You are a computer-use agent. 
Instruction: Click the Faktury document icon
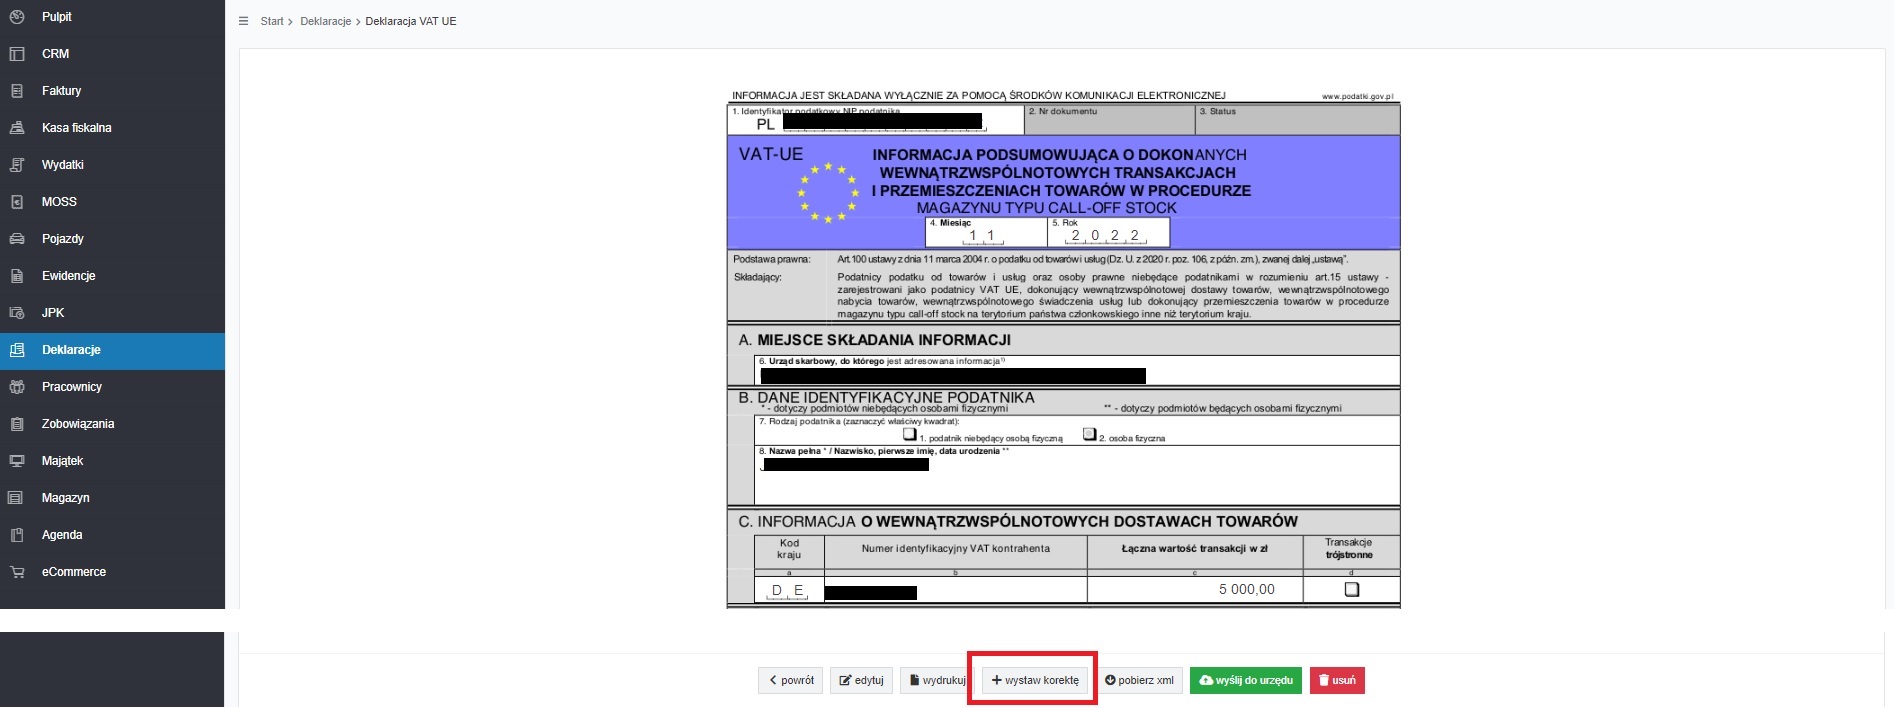tap(17, 91)
